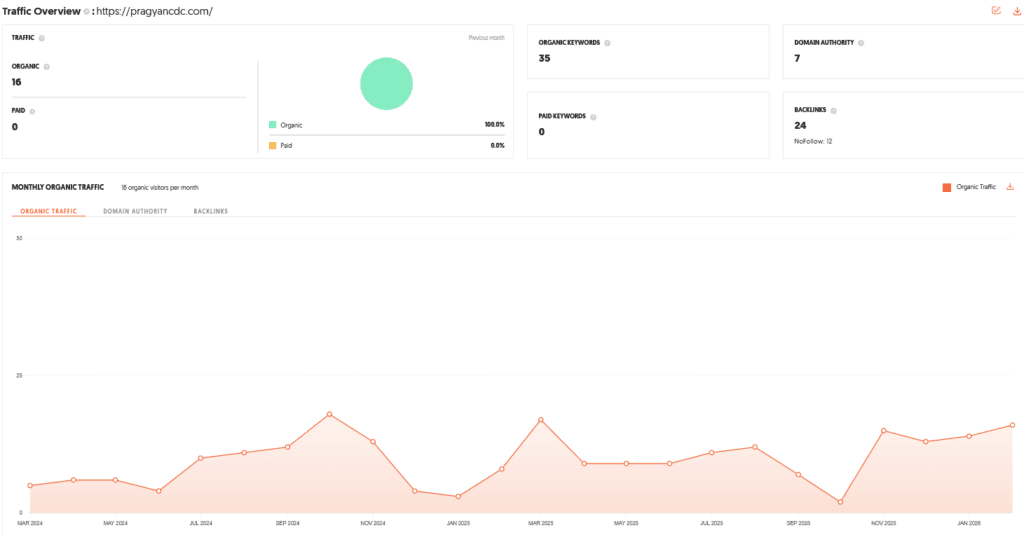Switch to the Backlinks chart tab

tap(210, 212)
